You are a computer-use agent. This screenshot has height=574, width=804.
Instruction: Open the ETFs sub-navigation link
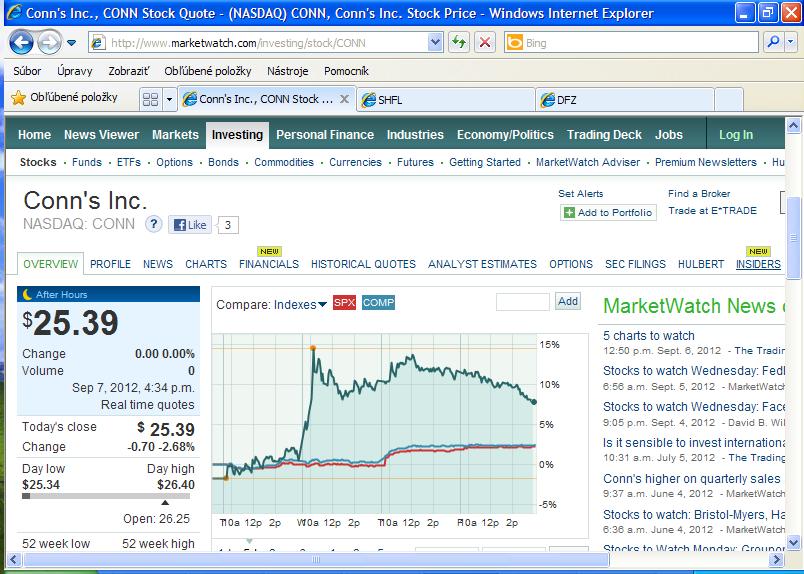click(129, 163)
